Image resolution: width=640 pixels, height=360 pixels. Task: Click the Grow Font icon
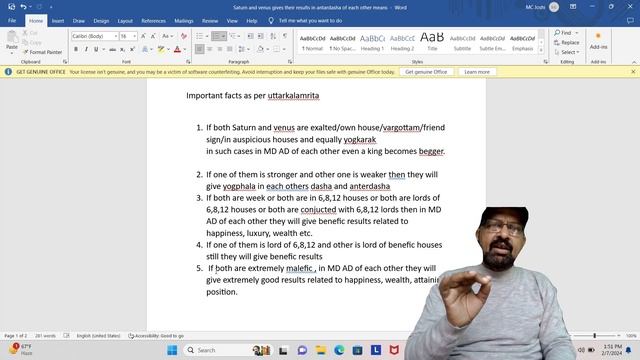pyautogui.click(x=143, y=36)
